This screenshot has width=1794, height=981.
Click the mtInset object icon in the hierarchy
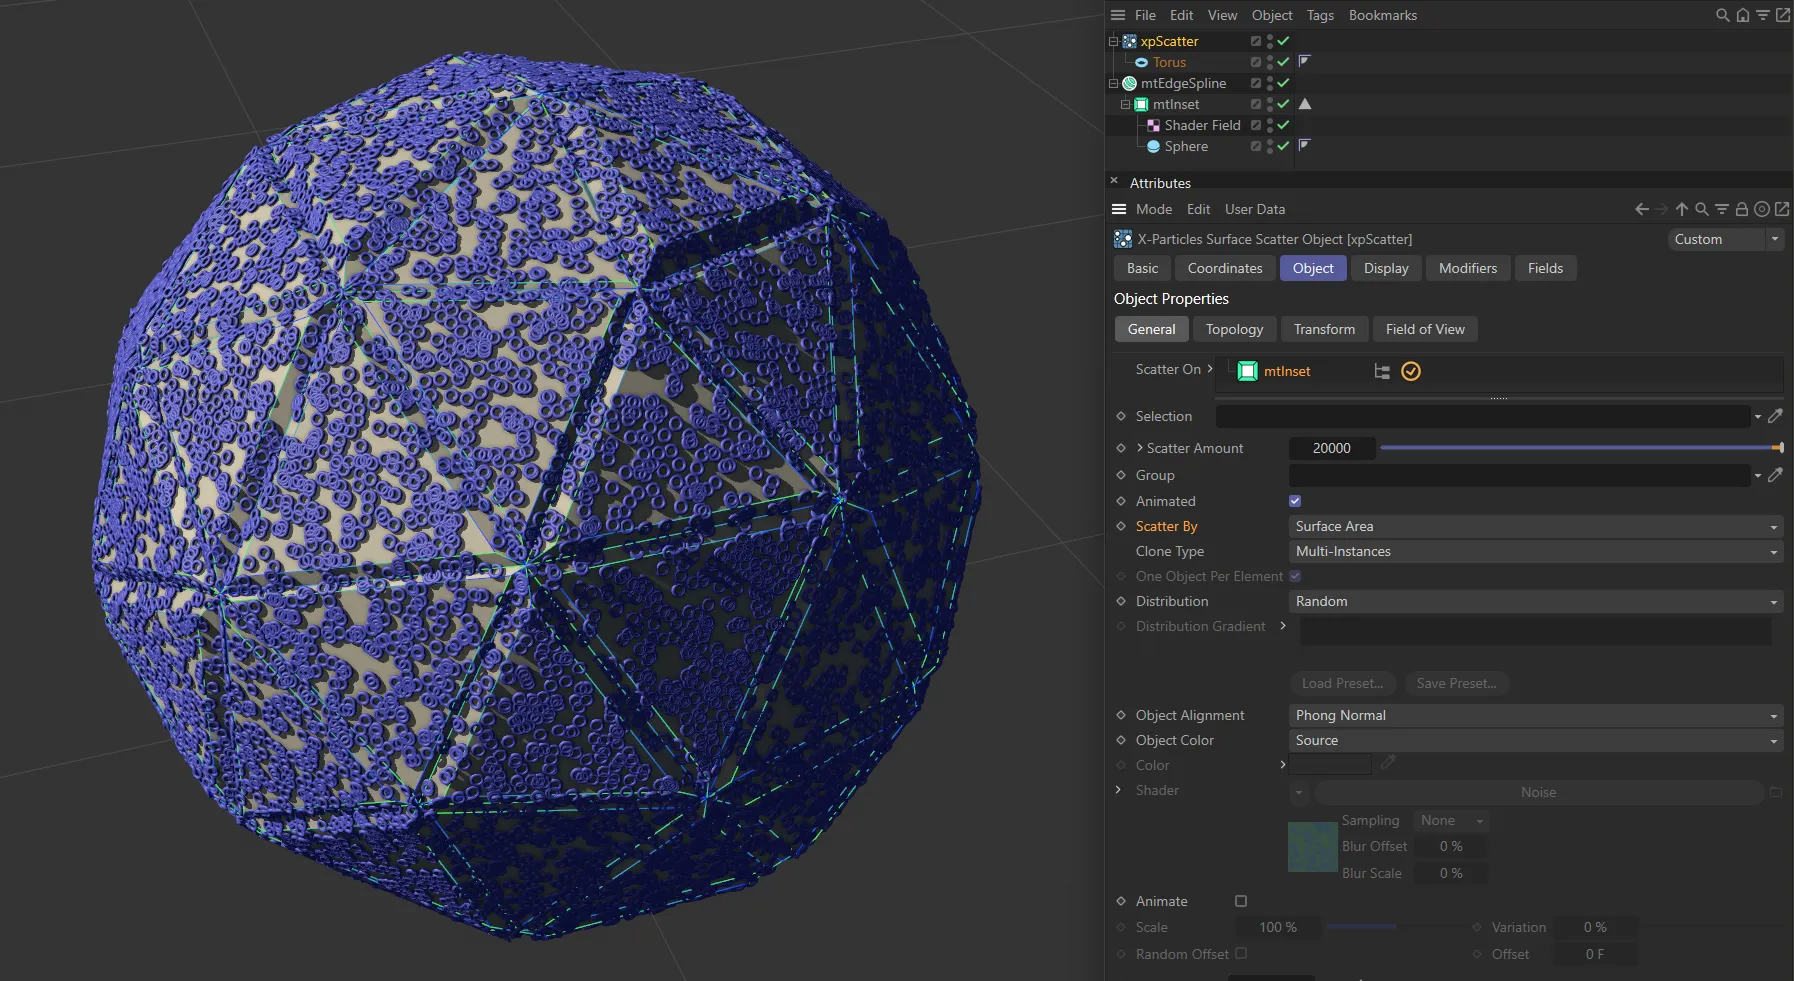[1142, 104]
